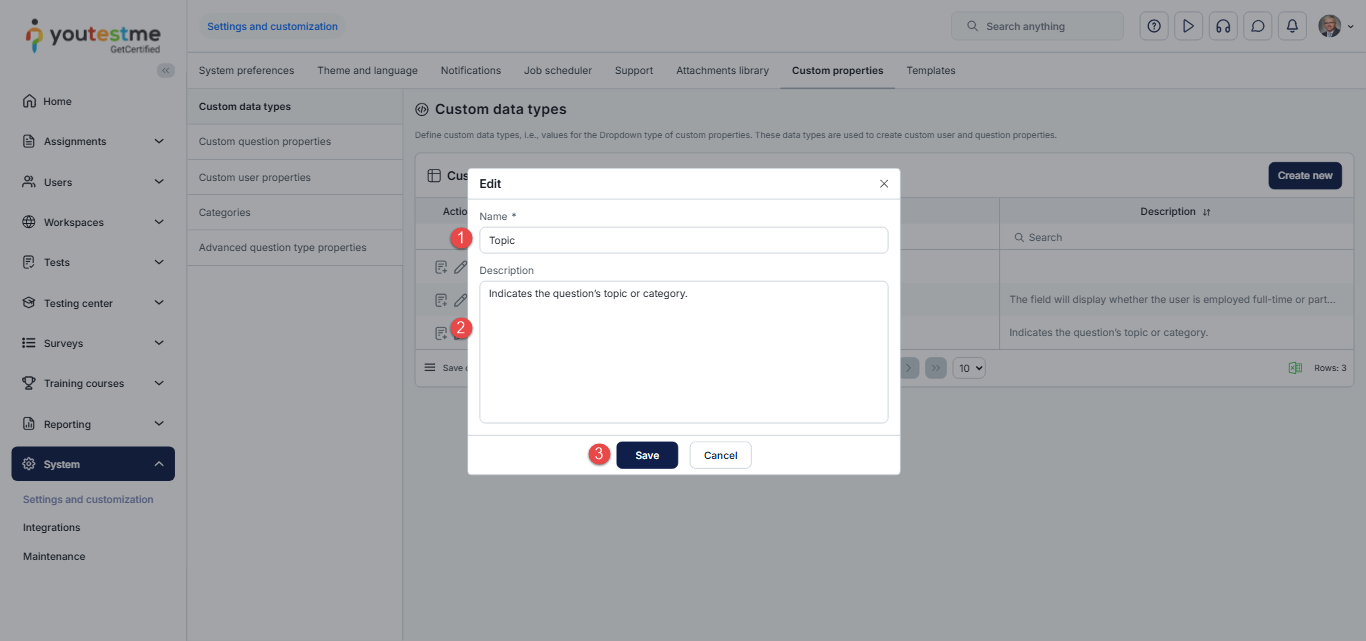Viewport: 1366px width, 641px height.
Task: Open the Integrations sidebar link
Action: pos(51,527)
